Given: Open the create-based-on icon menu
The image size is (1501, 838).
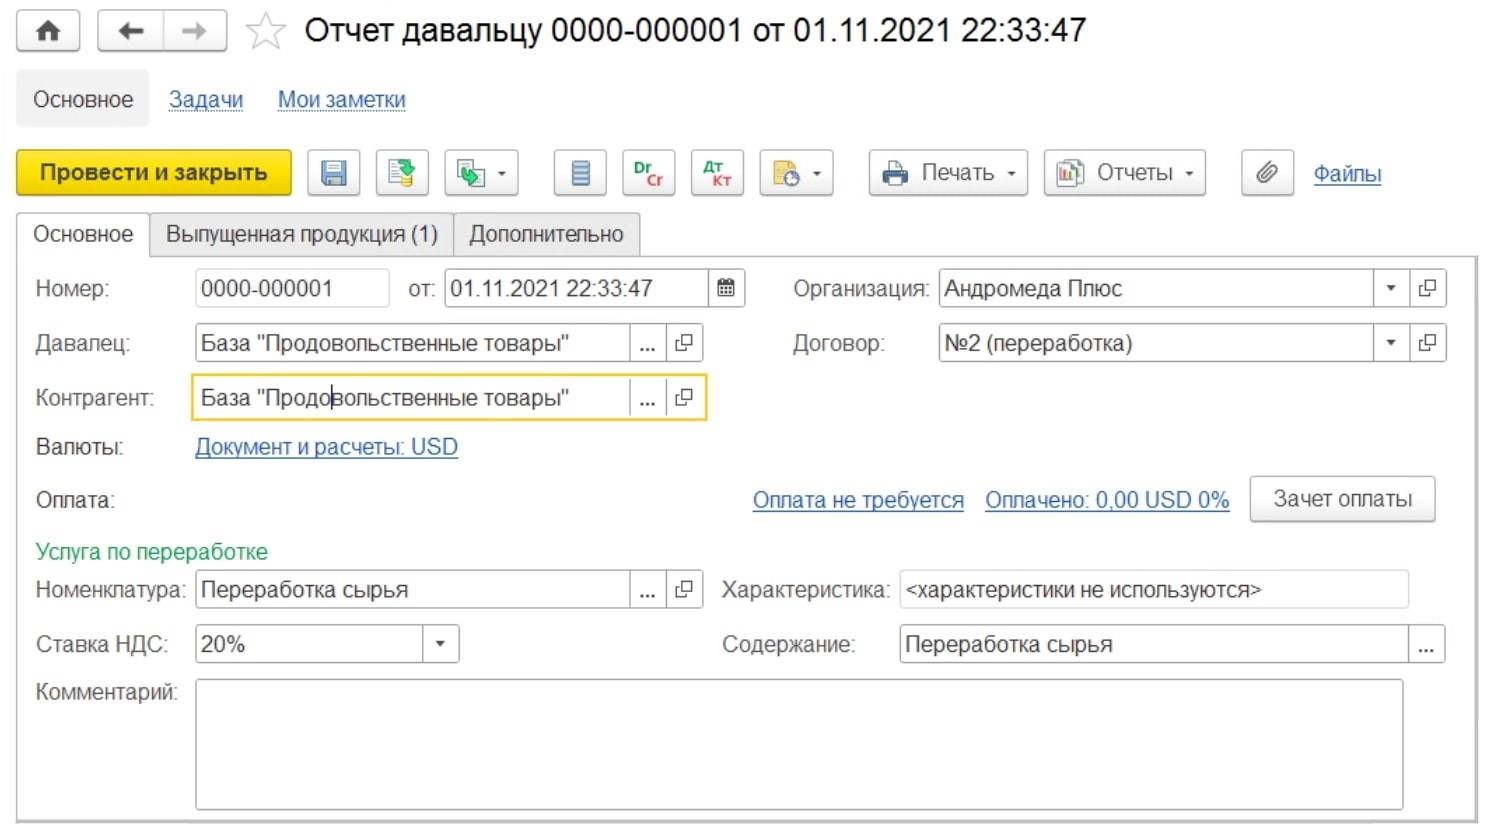Looking at the screenshot, I should [482, 173].
